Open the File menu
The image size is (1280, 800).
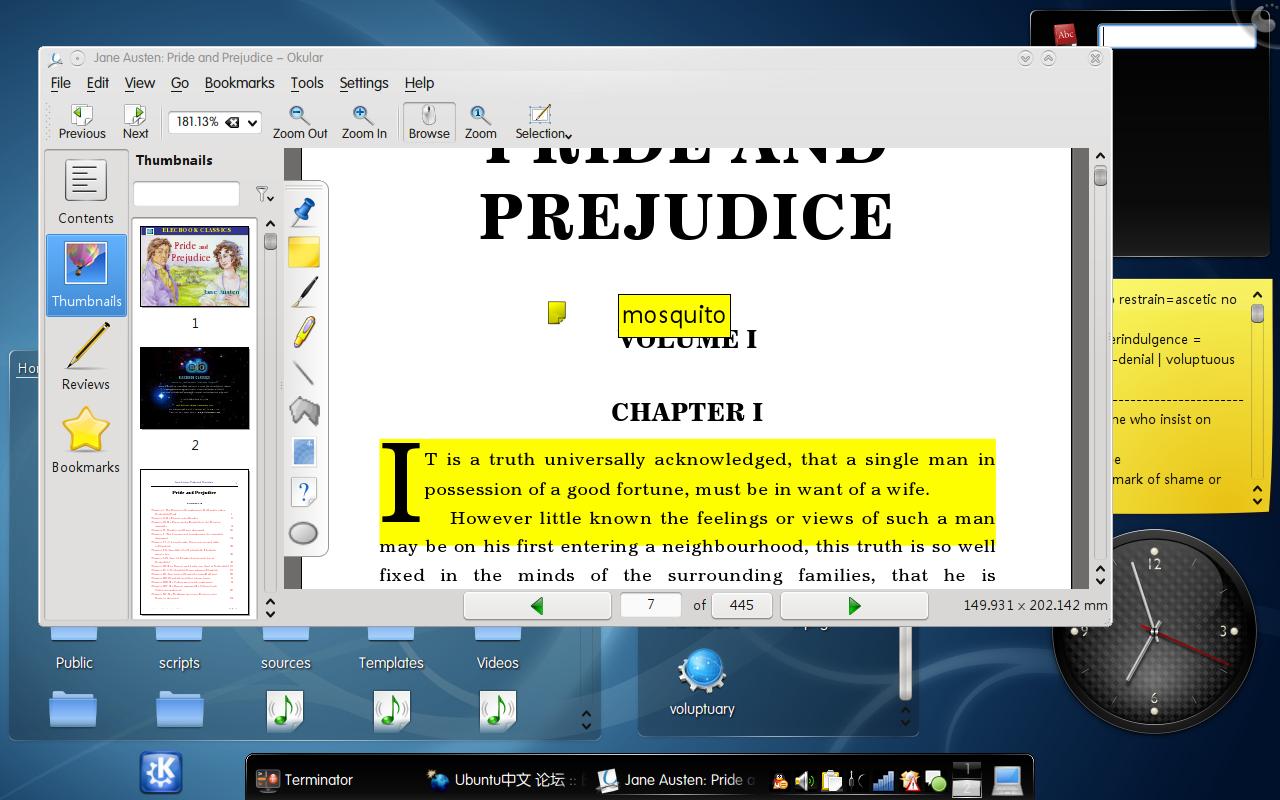click(60, 83)
